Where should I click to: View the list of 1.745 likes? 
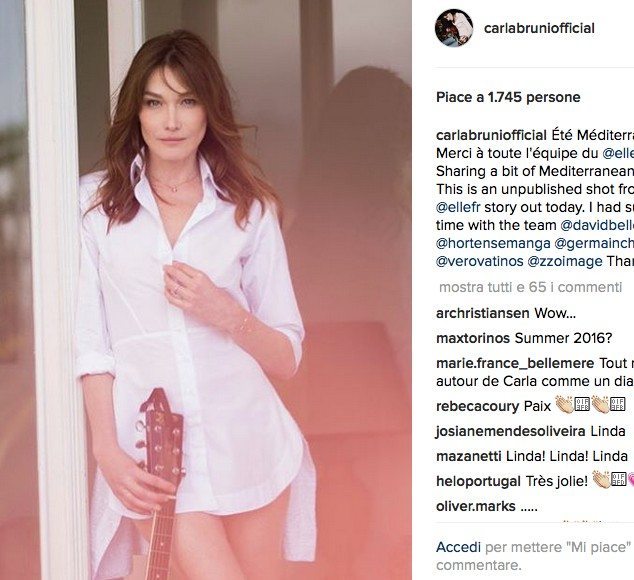tap(508, 97)
